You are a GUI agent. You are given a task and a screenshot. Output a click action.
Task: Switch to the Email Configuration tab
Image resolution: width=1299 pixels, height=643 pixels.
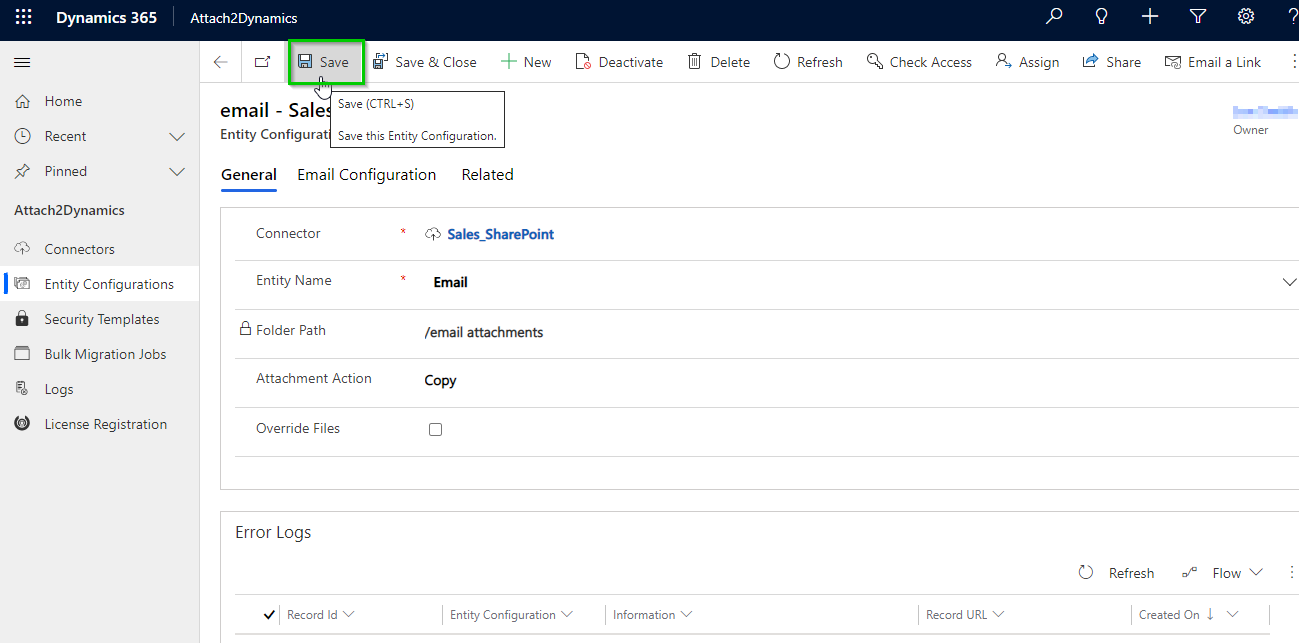367,175
